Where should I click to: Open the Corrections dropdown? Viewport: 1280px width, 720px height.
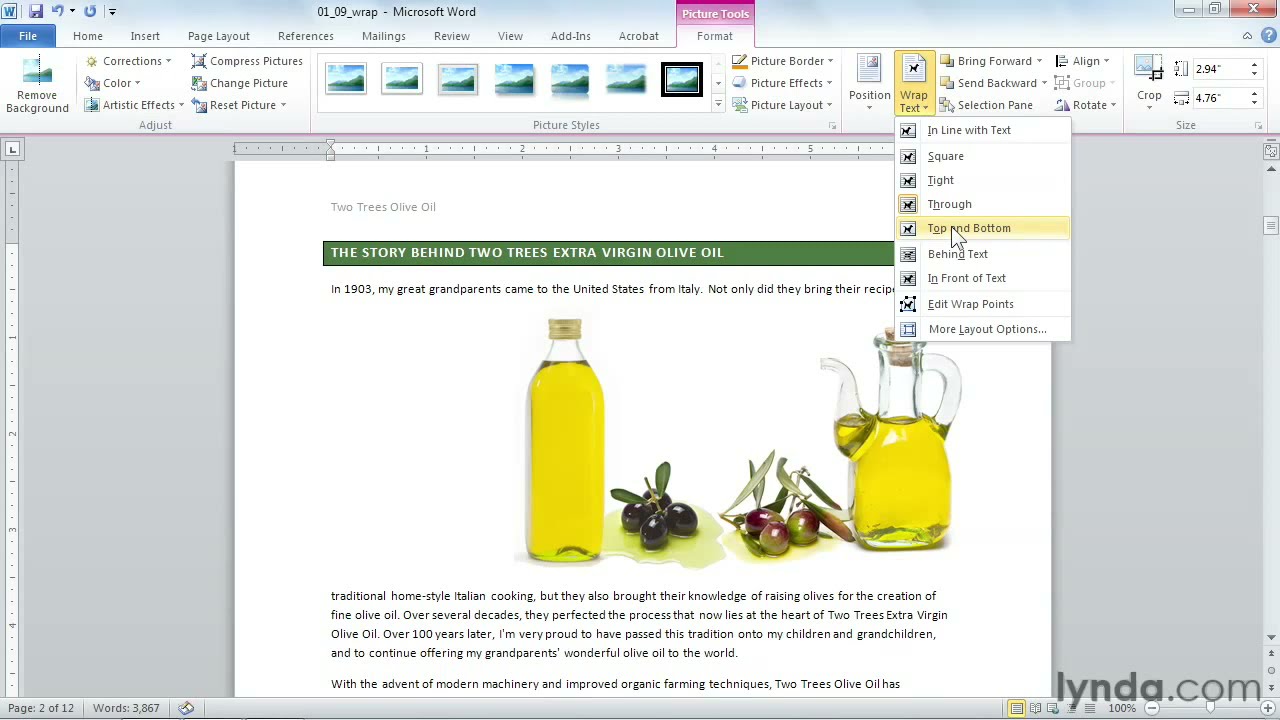pyautogui.click(x=128, y=61)
